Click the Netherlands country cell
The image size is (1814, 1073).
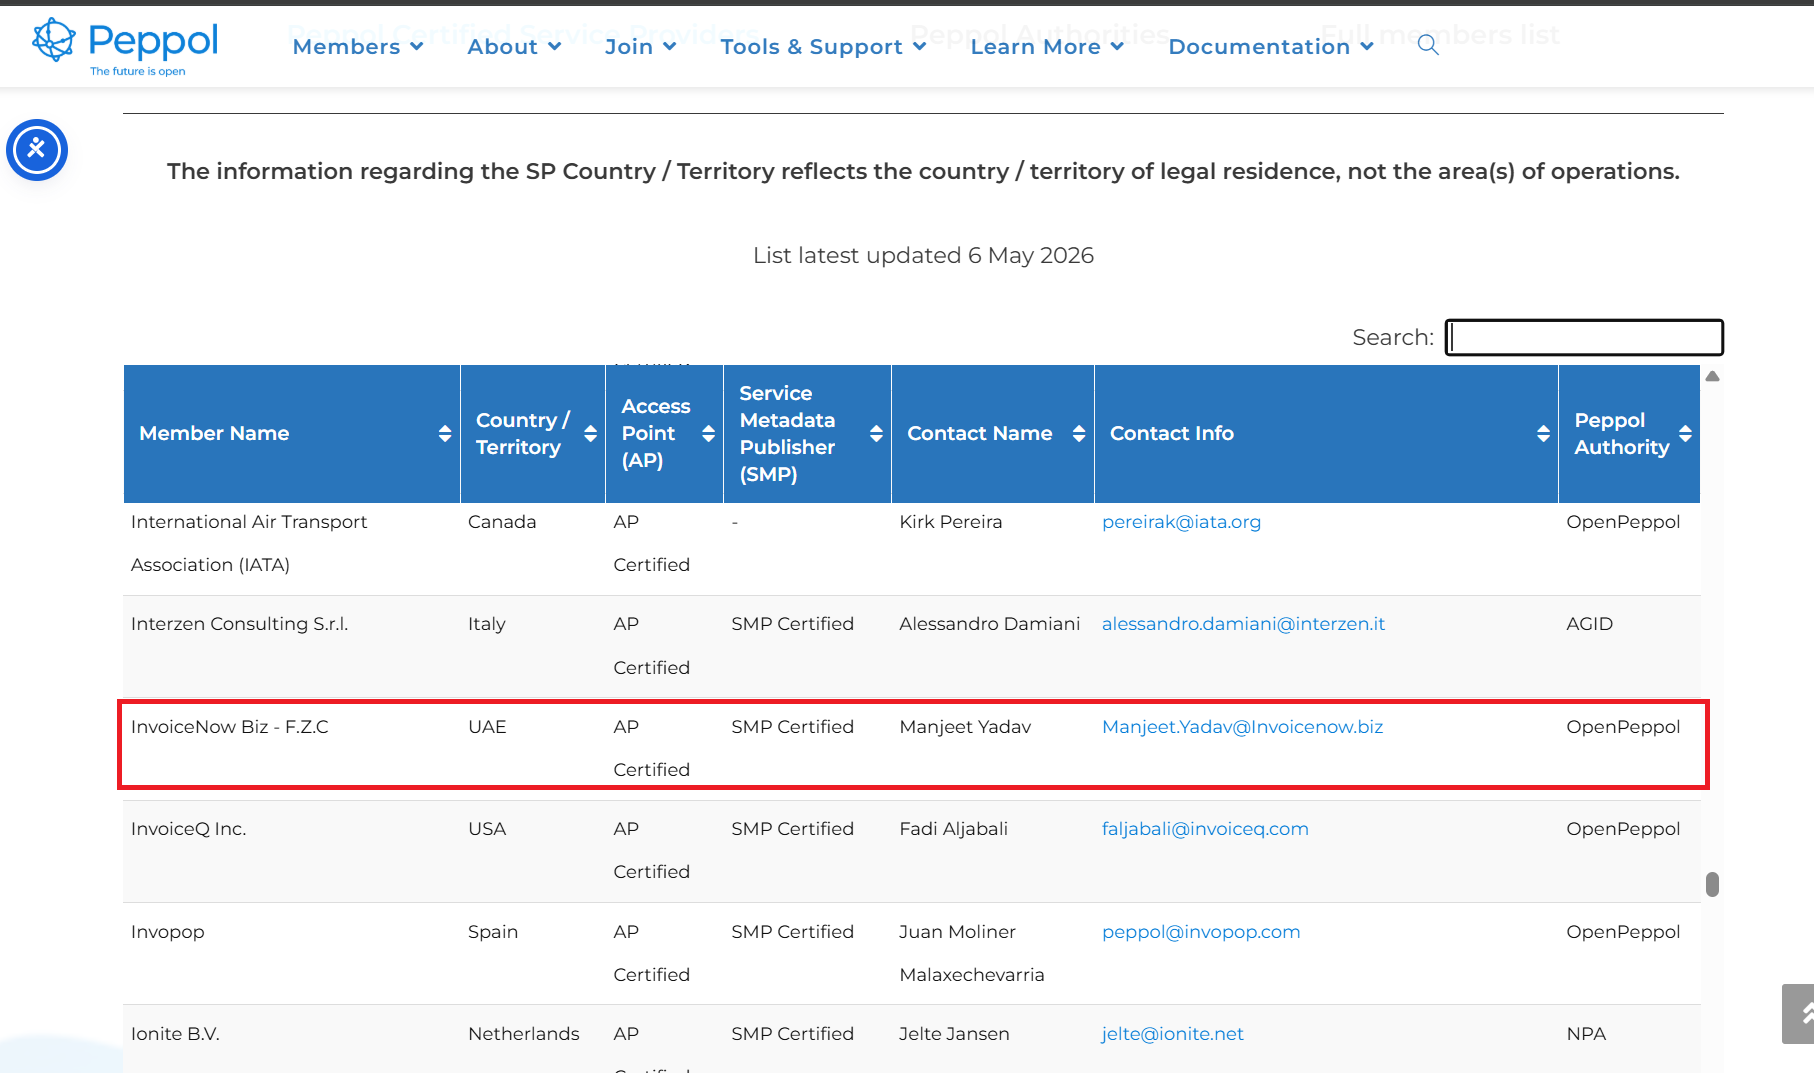(x=523, y=1034)
